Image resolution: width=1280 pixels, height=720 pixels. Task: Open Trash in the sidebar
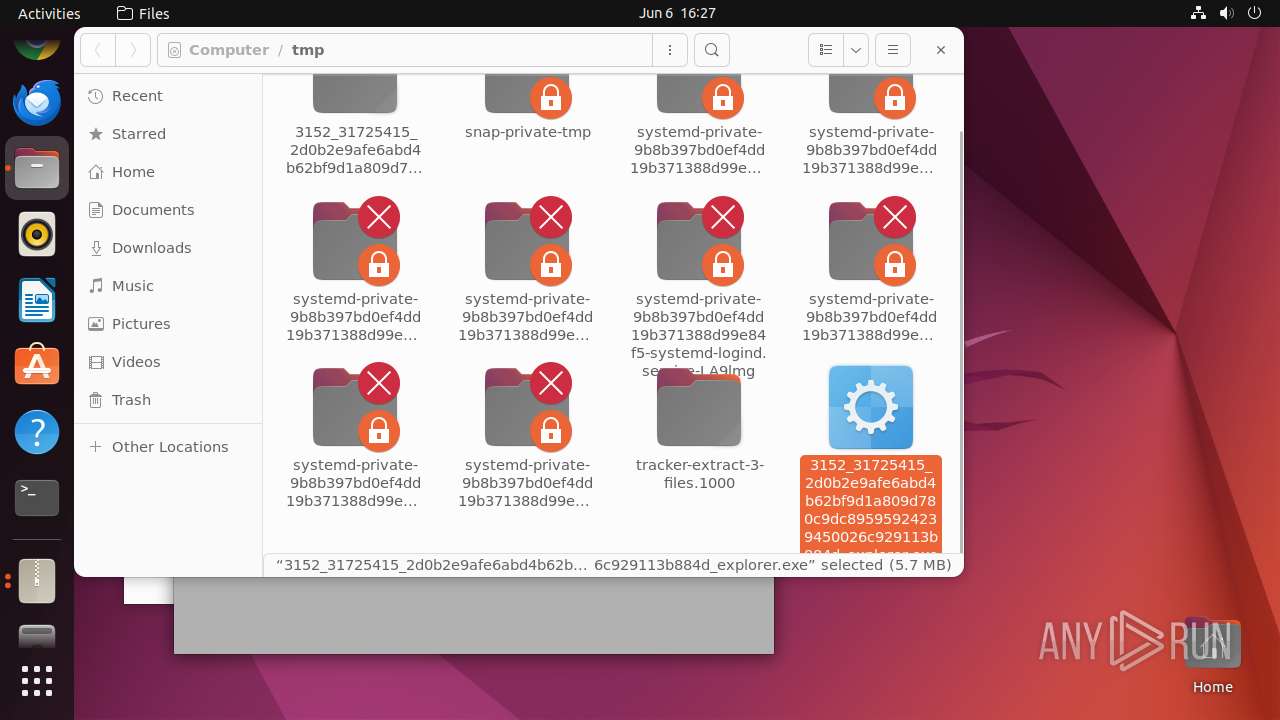pos(168,400)
